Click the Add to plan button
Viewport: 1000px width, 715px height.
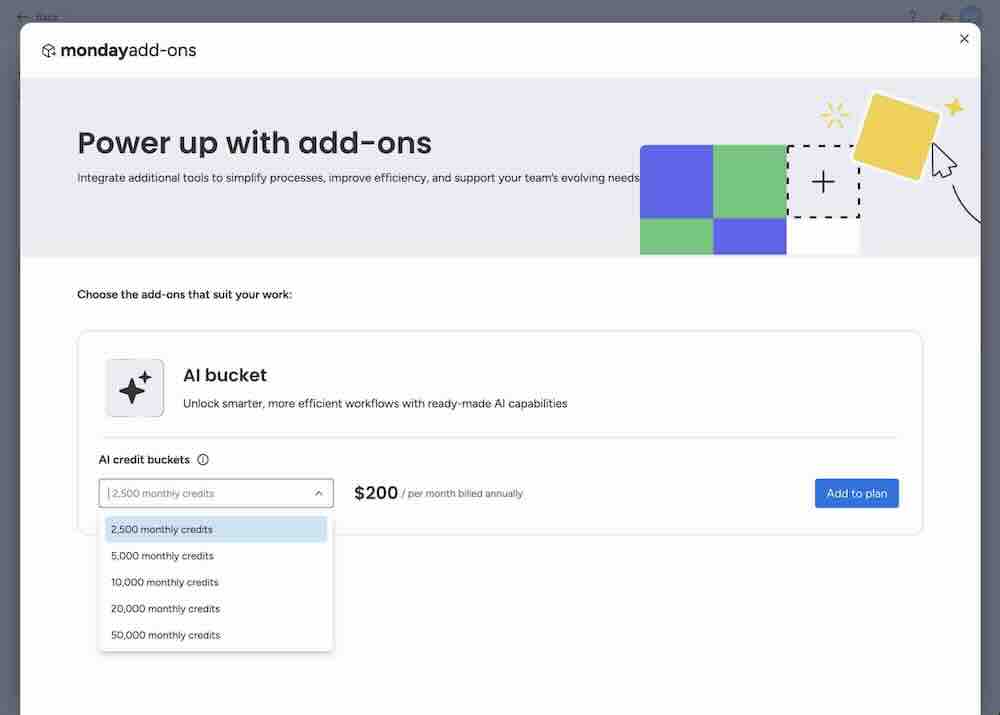(x=856, y=493)
